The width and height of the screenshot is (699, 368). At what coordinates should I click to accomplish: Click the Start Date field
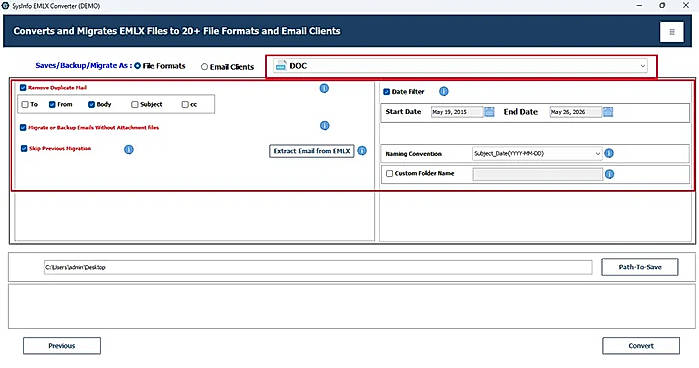(457, 112)
